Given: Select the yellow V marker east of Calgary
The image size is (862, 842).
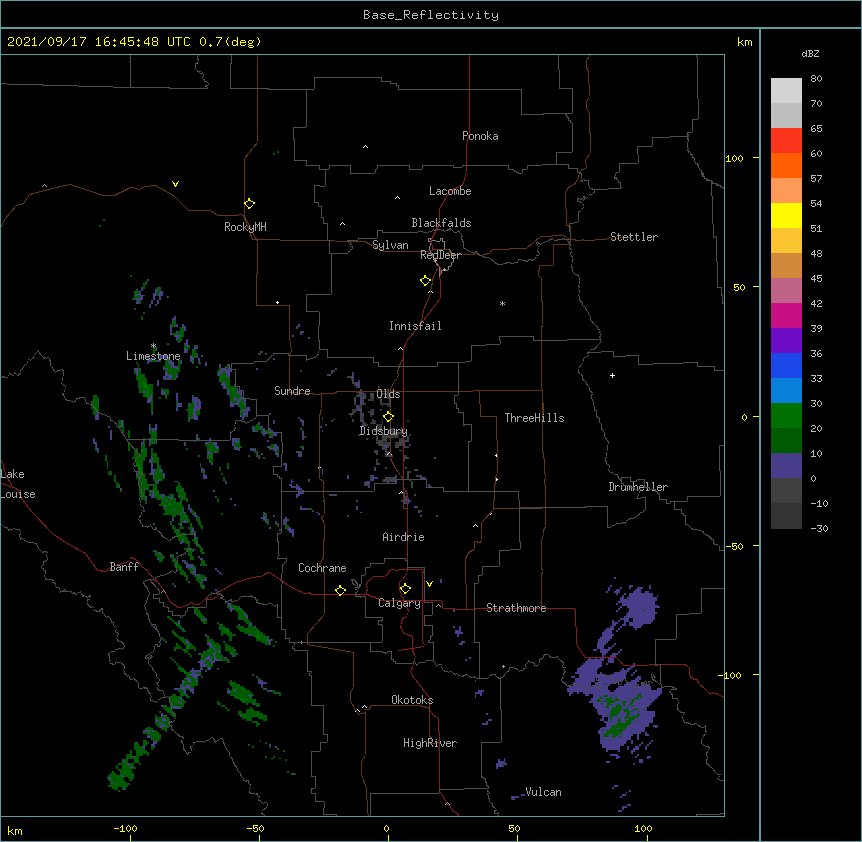Looking at the screenshot, I should coord(429,584).
